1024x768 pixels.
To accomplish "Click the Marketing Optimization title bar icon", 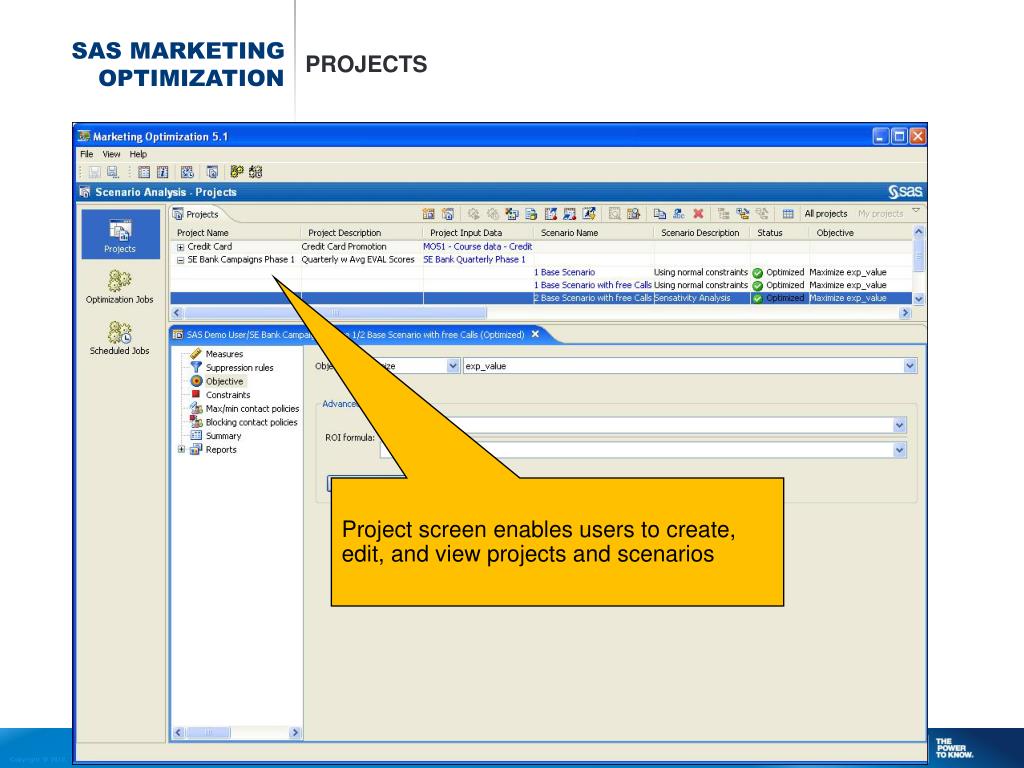I will pos(84,136).
